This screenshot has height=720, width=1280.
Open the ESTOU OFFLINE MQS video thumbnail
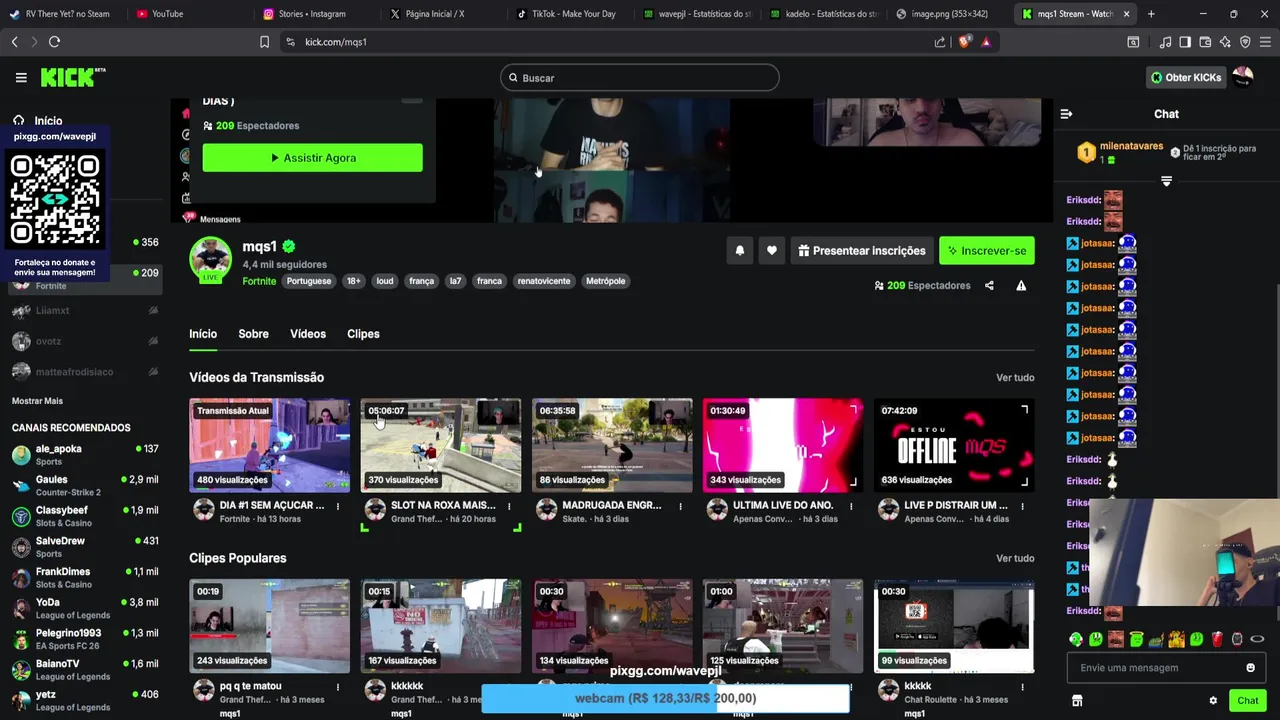(954, 445)
